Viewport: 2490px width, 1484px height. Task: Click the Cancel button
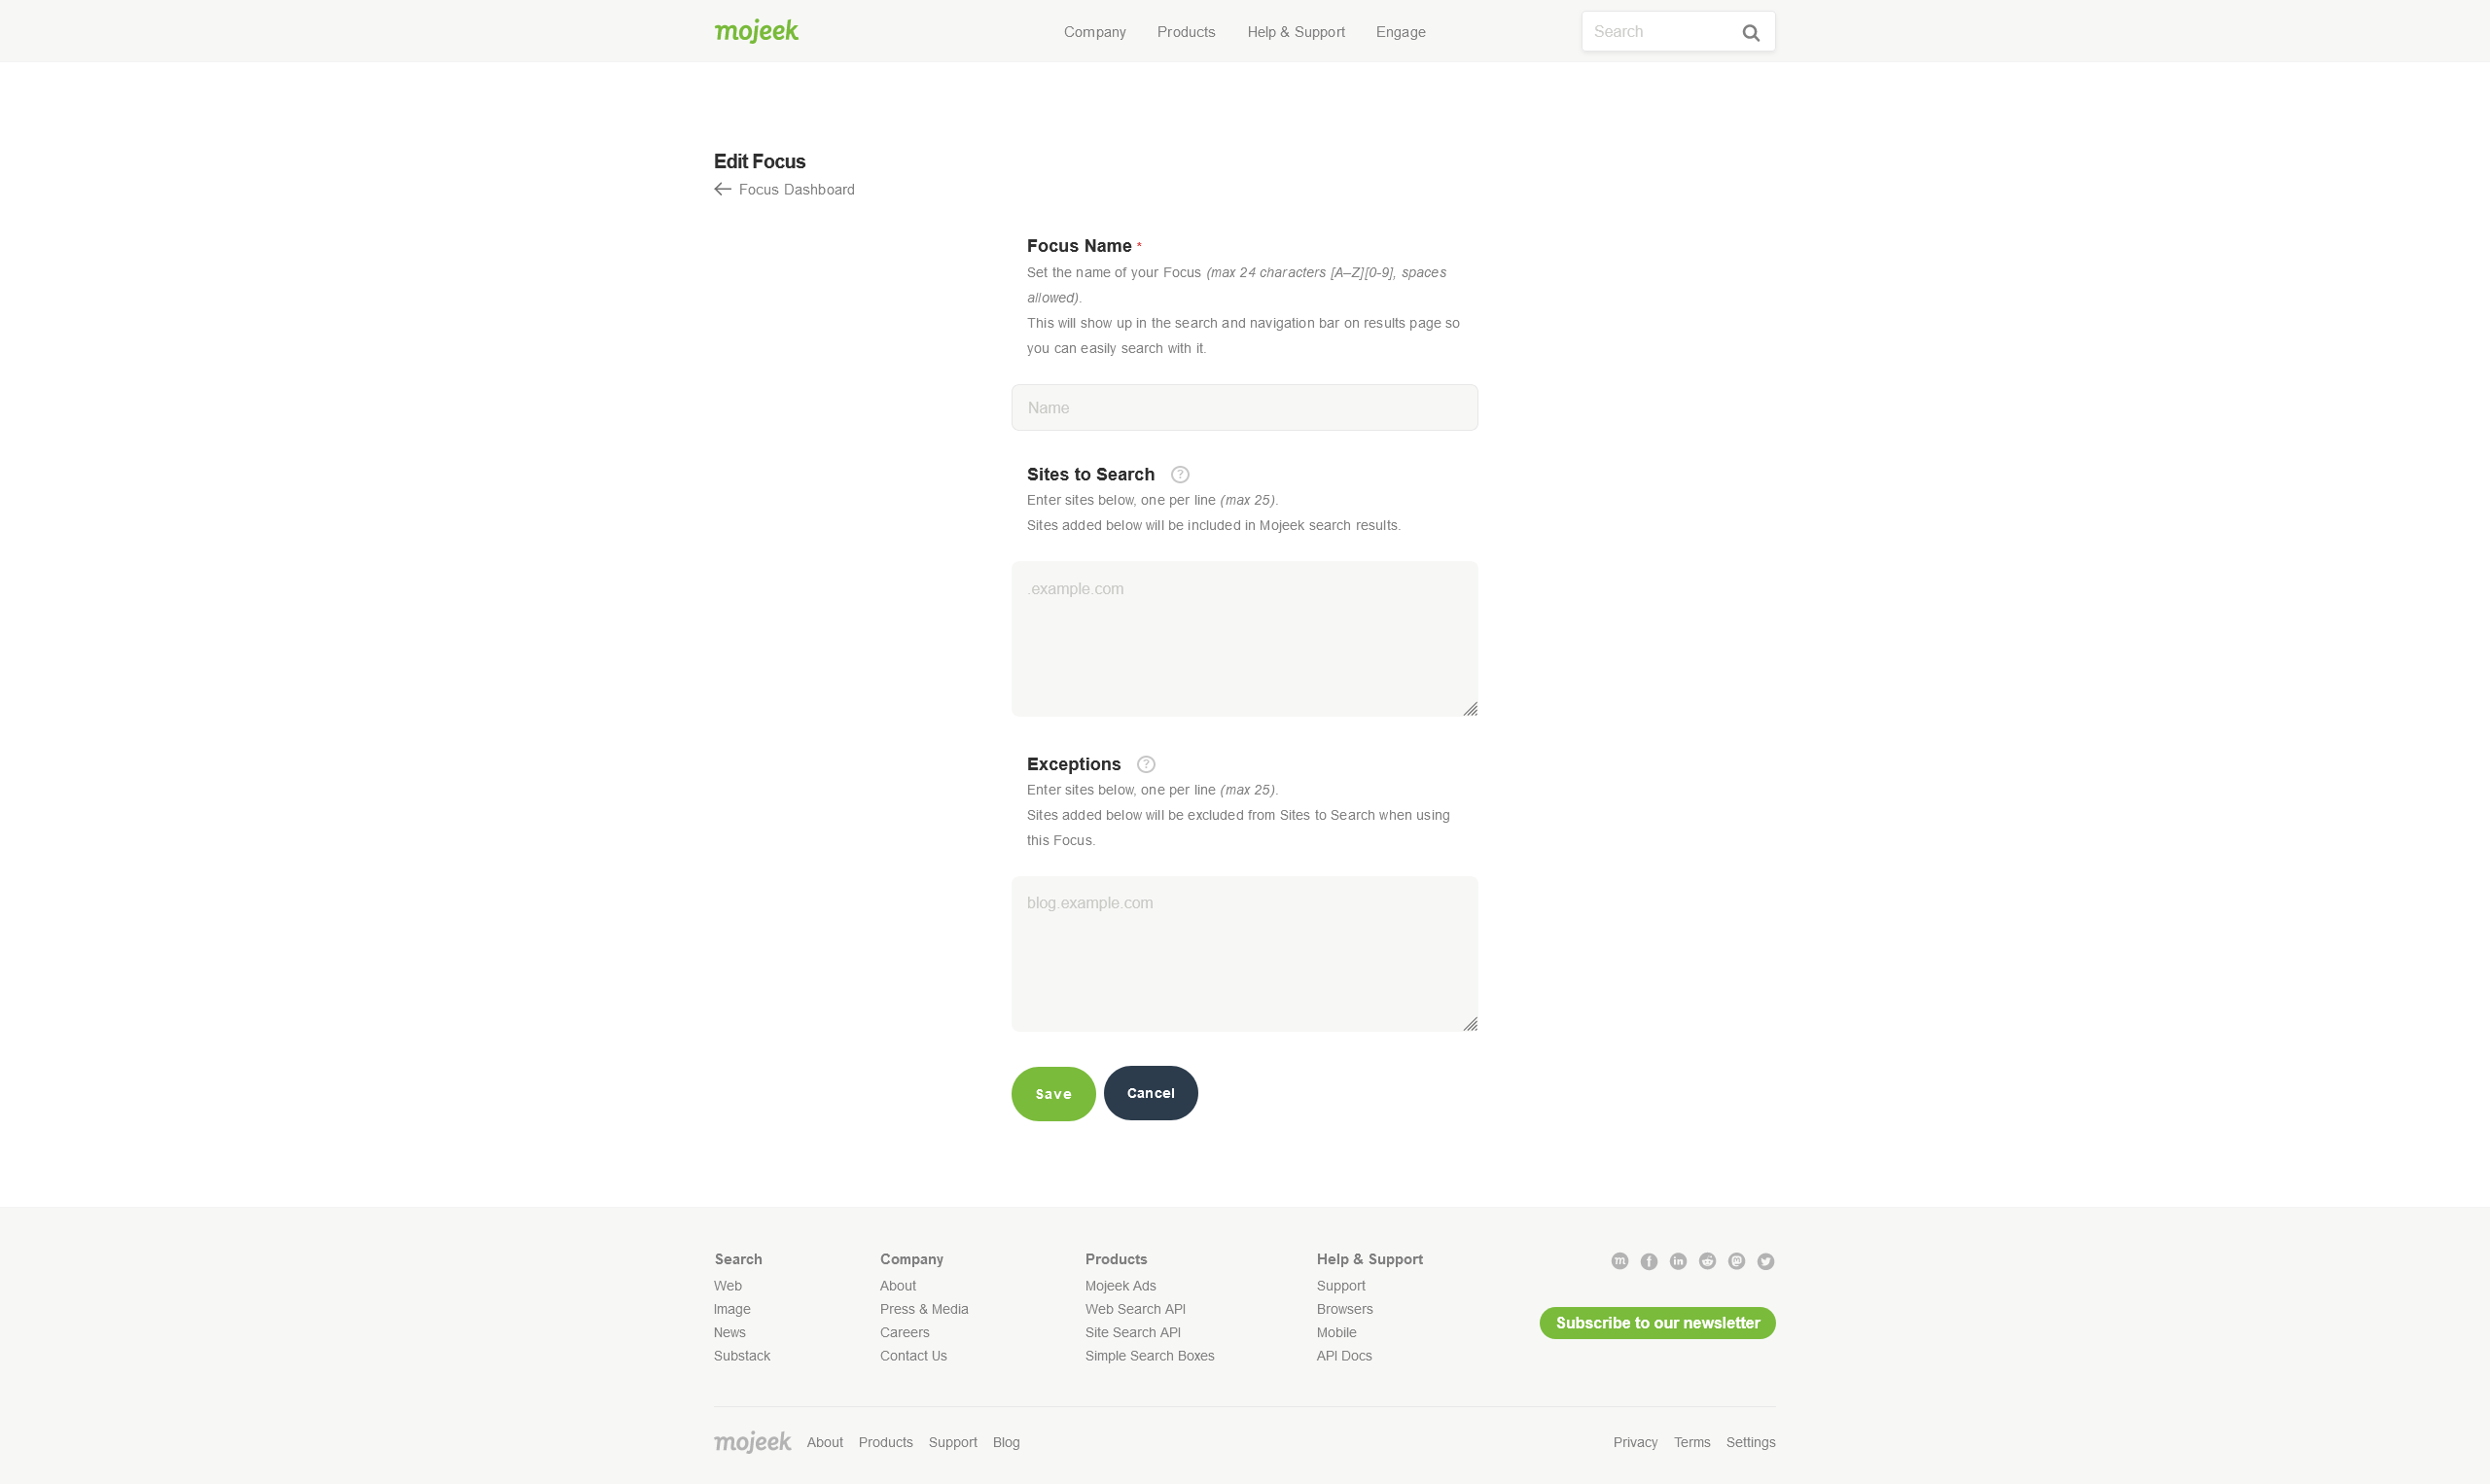[x=1150, y=1092]
